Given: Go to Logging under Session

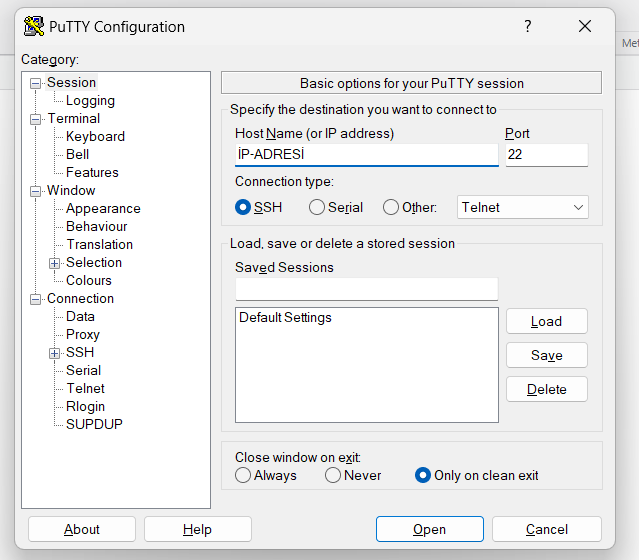Looking at the screenshot, I should point(90,101).
